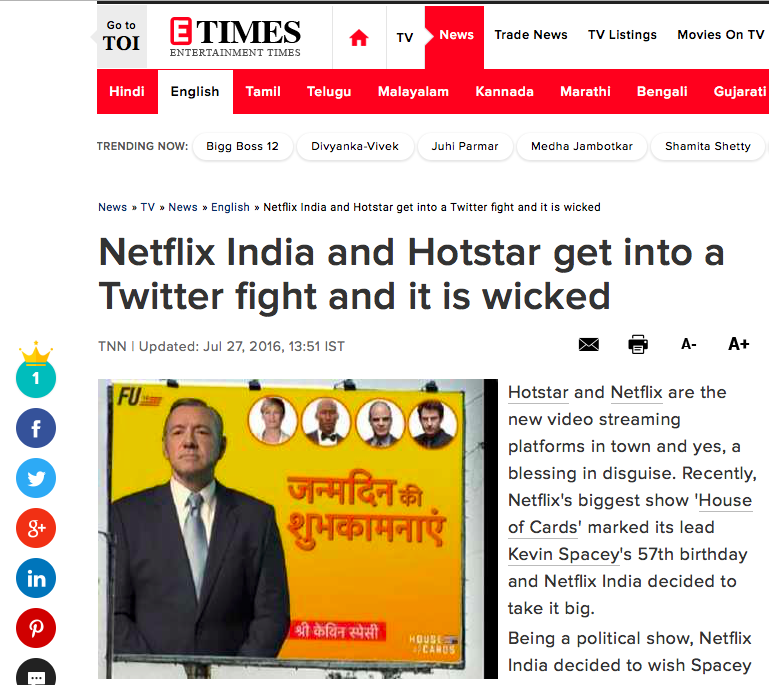Follow the Hotstar link in article
The image size is (769, 685).
(538, 392)
